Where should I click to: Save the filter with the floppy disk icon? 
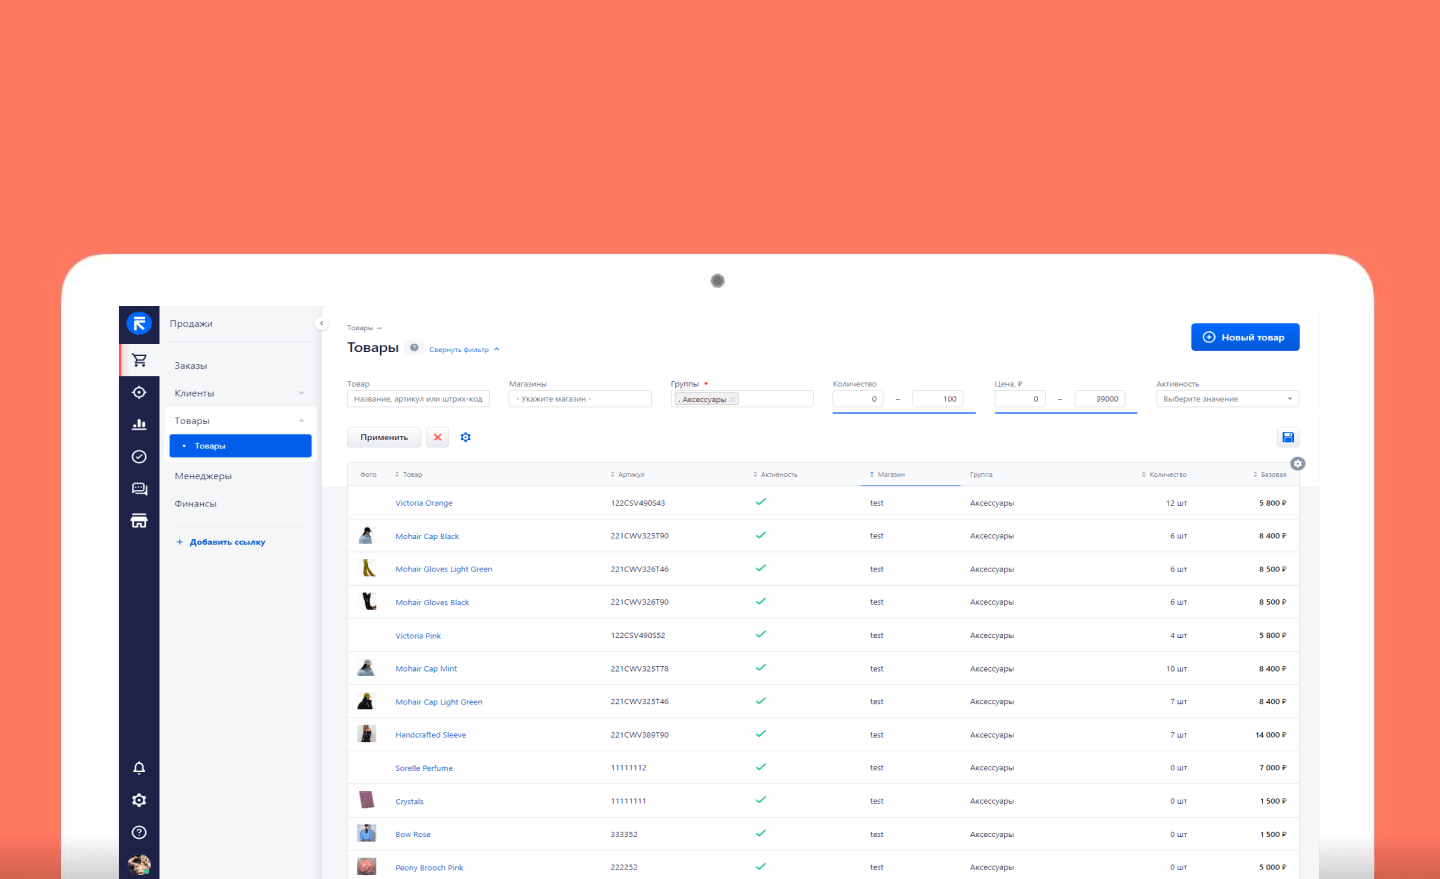pos(1288,437)
